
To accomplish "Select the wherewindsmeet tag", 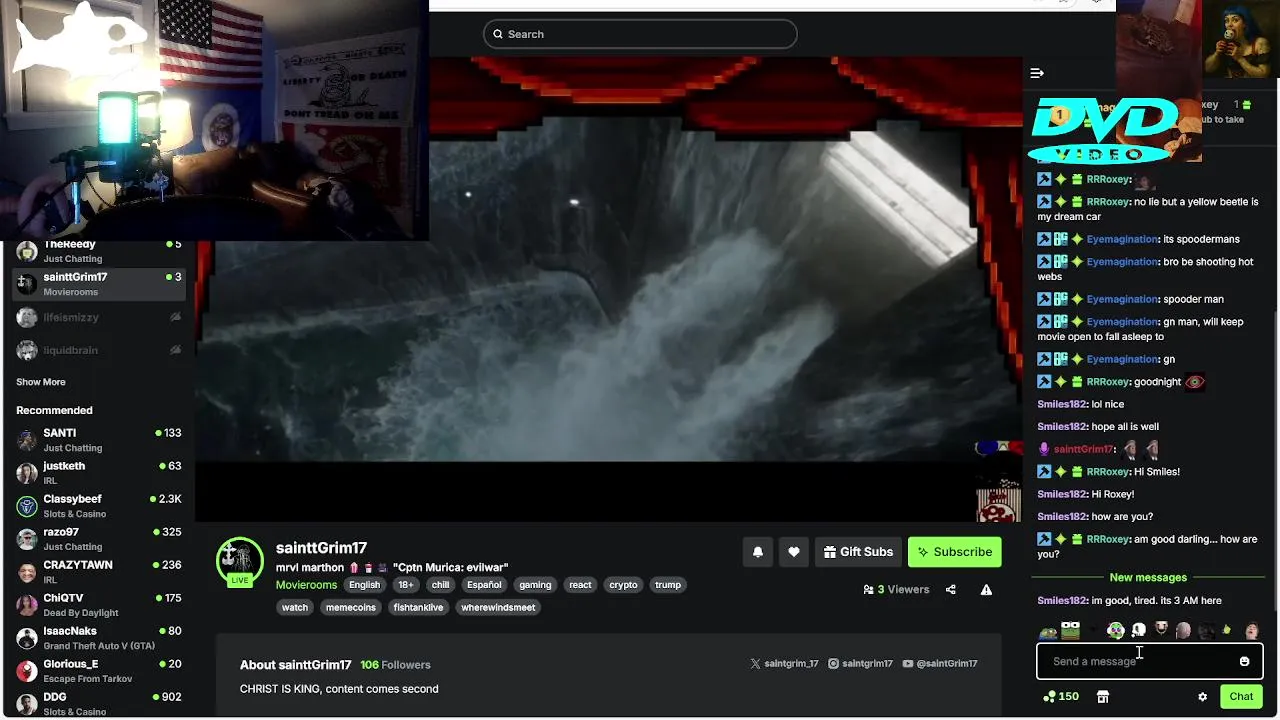I will [498, 607].
